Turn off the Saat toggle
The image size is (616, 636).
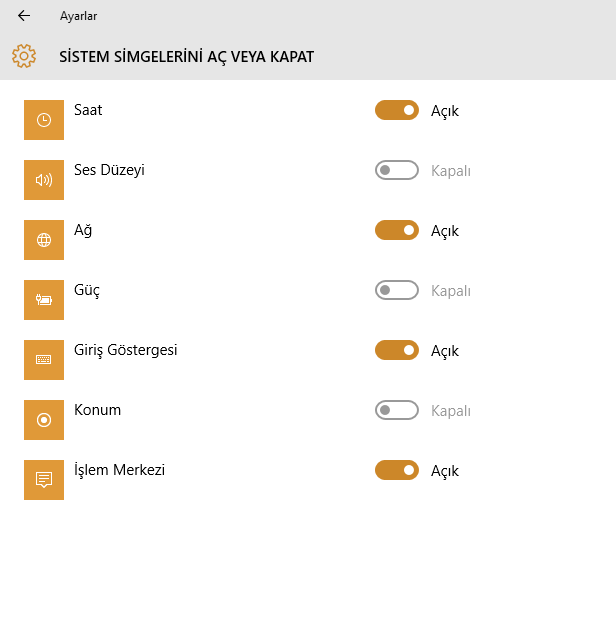point(397,110)
